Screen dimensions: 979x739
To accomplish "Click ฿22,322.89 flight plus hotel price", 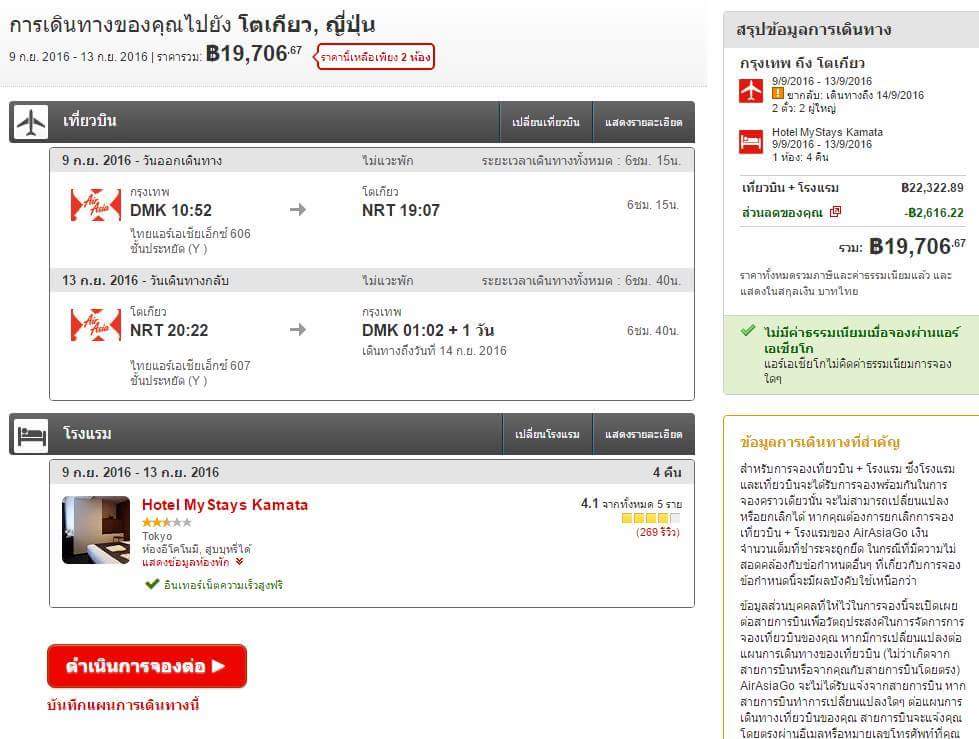I will click(x=933, y=188).
